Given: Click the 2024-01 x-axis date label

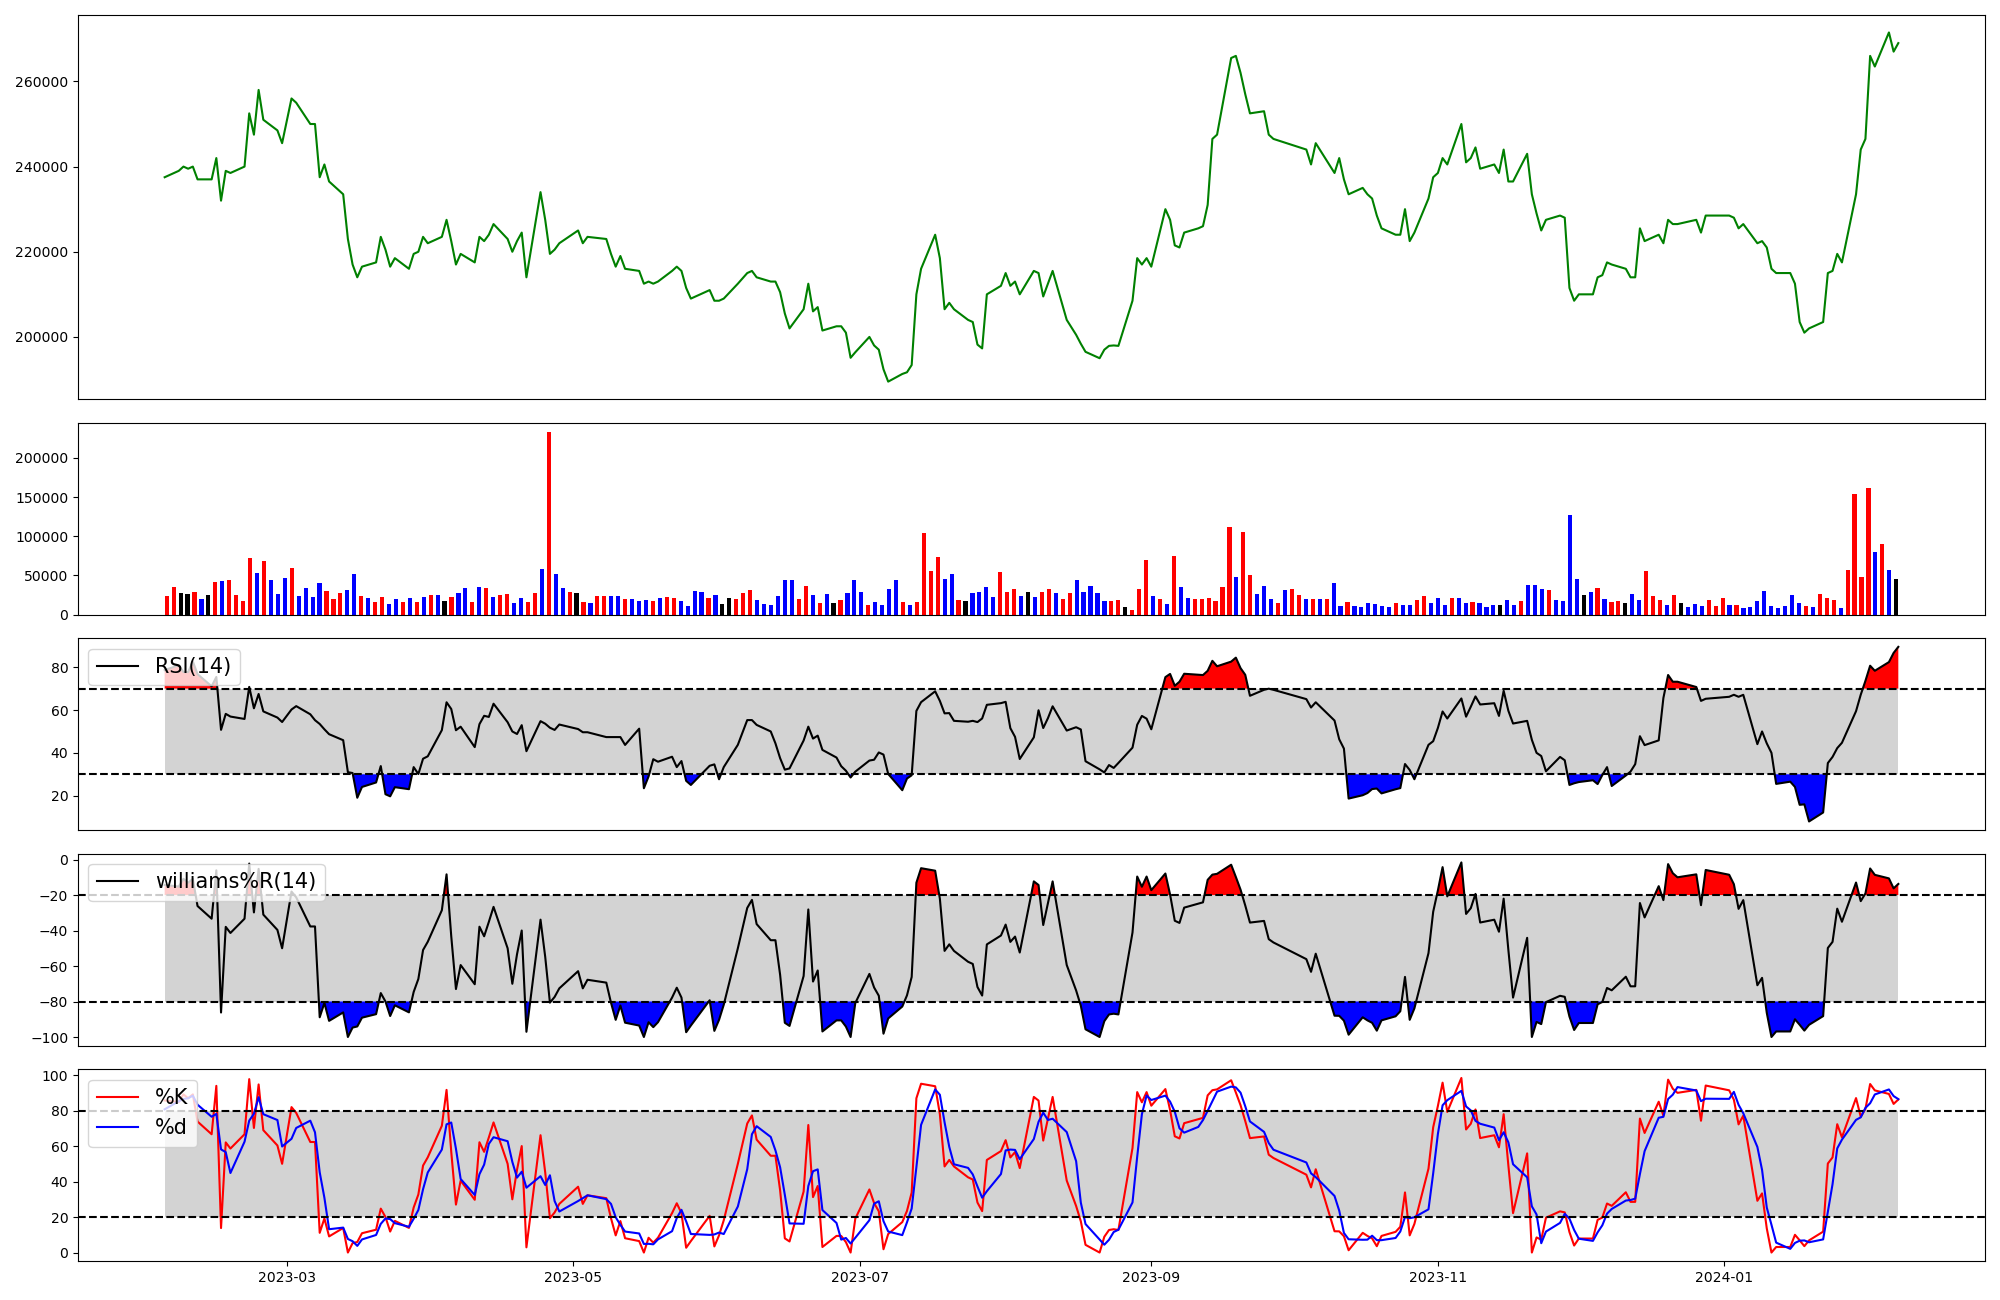Looking at the screenshot, I should (1724, 1277).
